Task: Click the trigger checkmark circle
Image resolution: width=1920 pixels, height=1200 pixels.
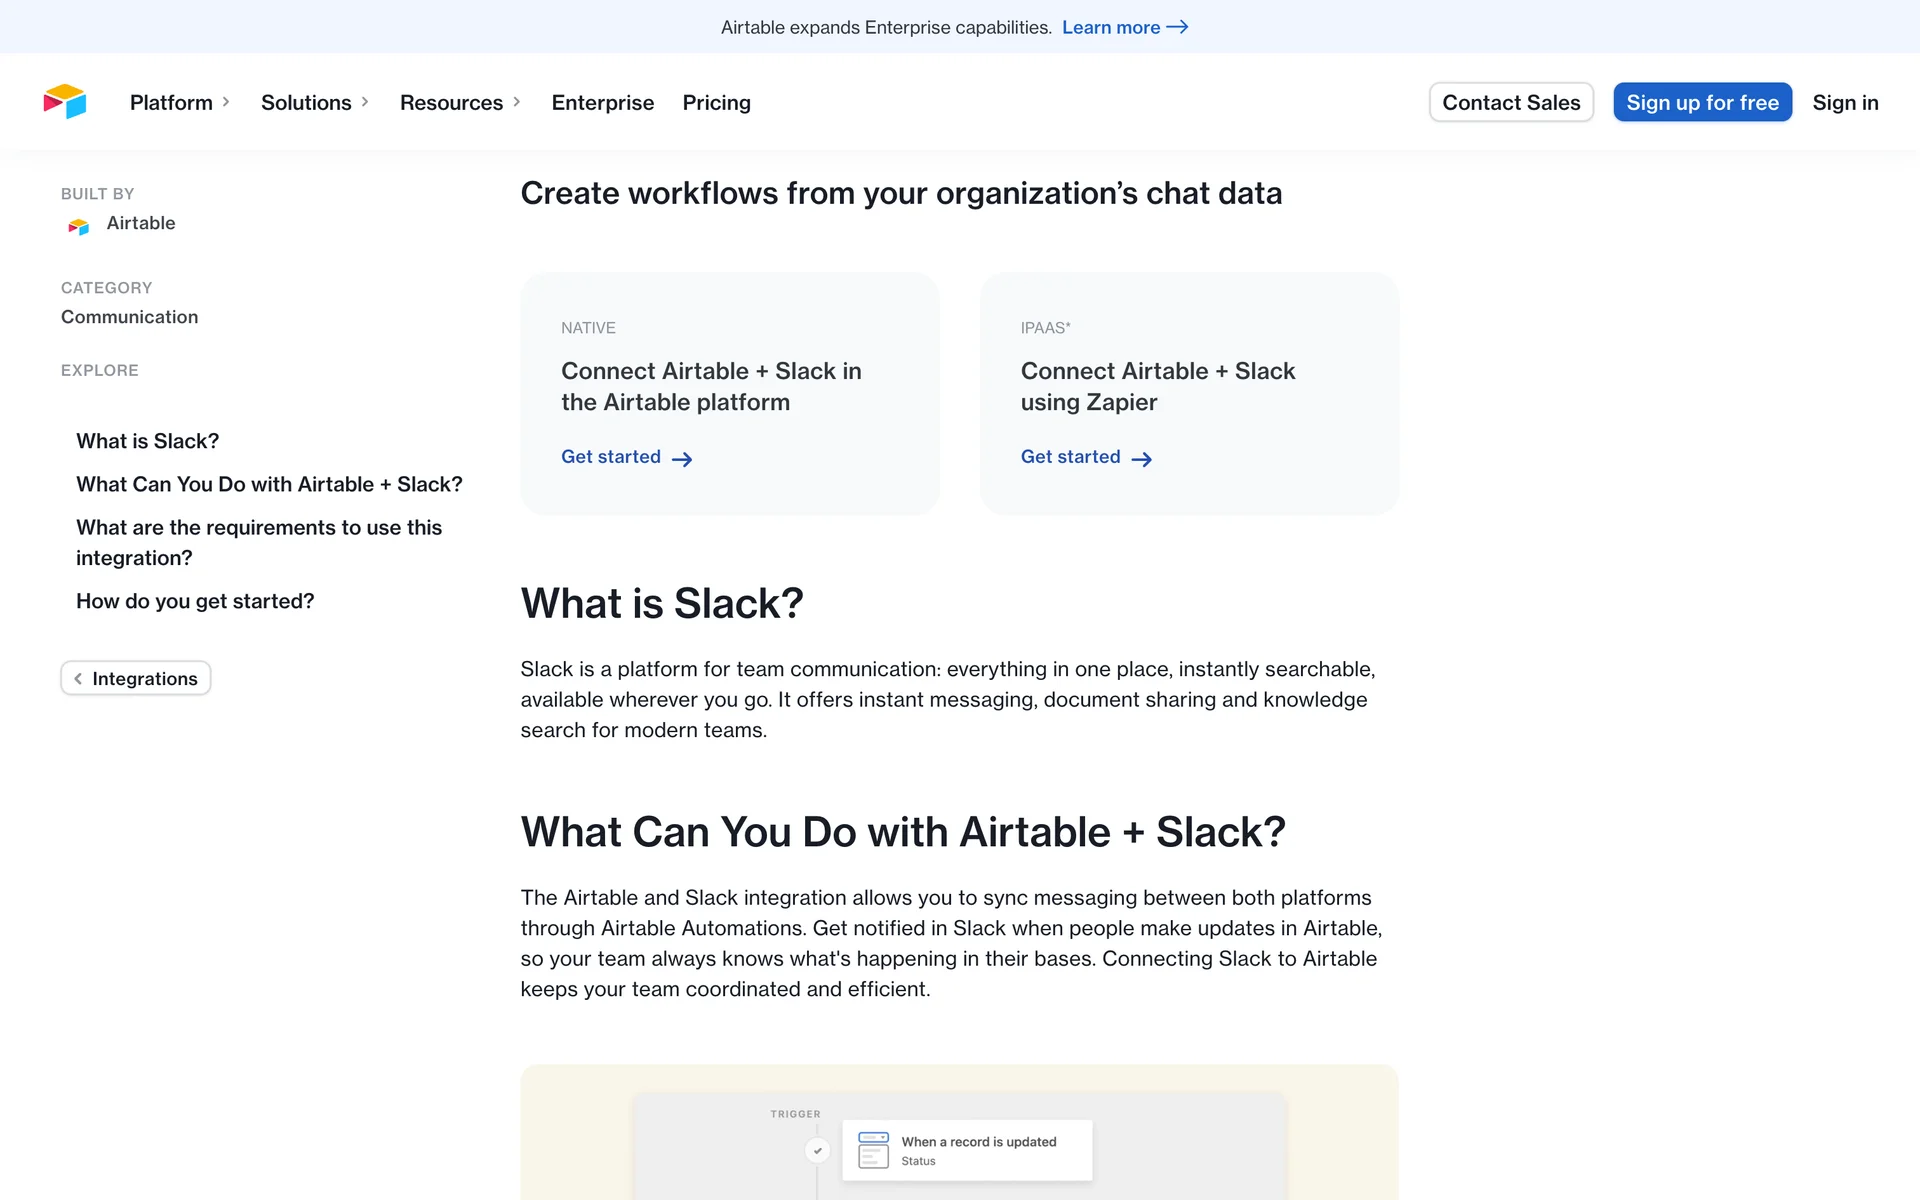Action: (x=817, y=1150)
